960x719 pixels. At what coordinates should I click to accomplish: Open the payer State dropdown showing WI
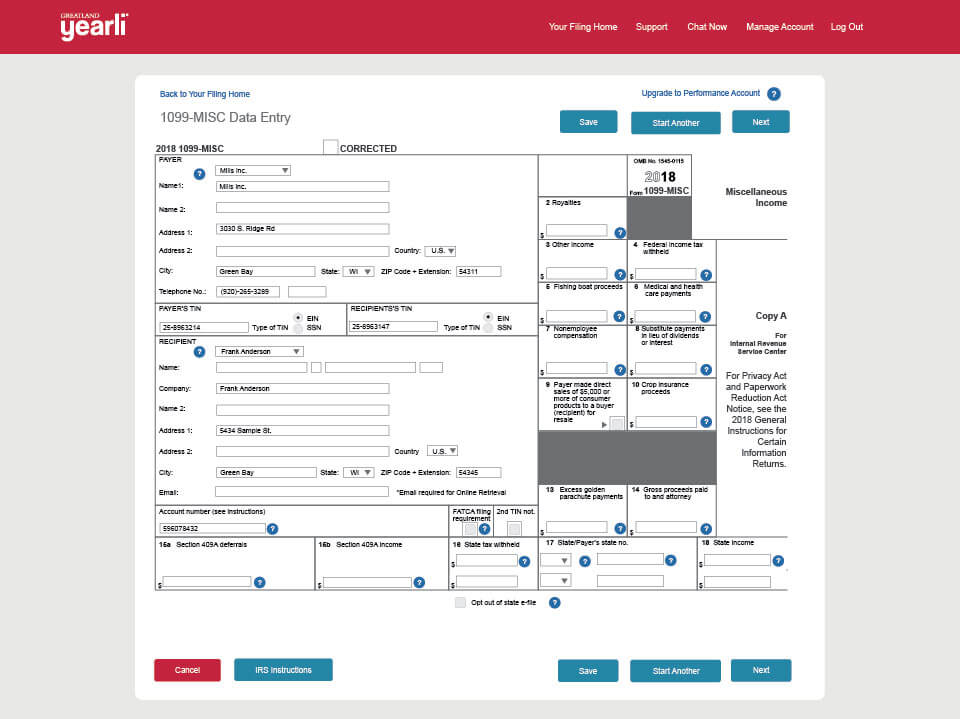(x=358, y=271)
